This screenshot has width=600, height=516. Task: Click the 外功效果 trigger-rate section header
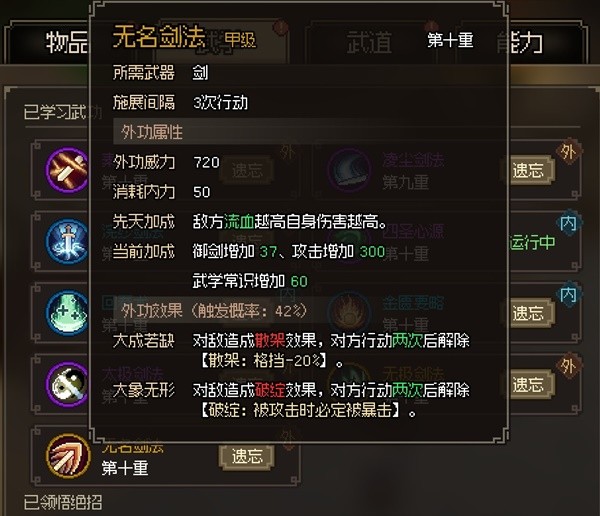pyautogui.click(x=214, y=310)
